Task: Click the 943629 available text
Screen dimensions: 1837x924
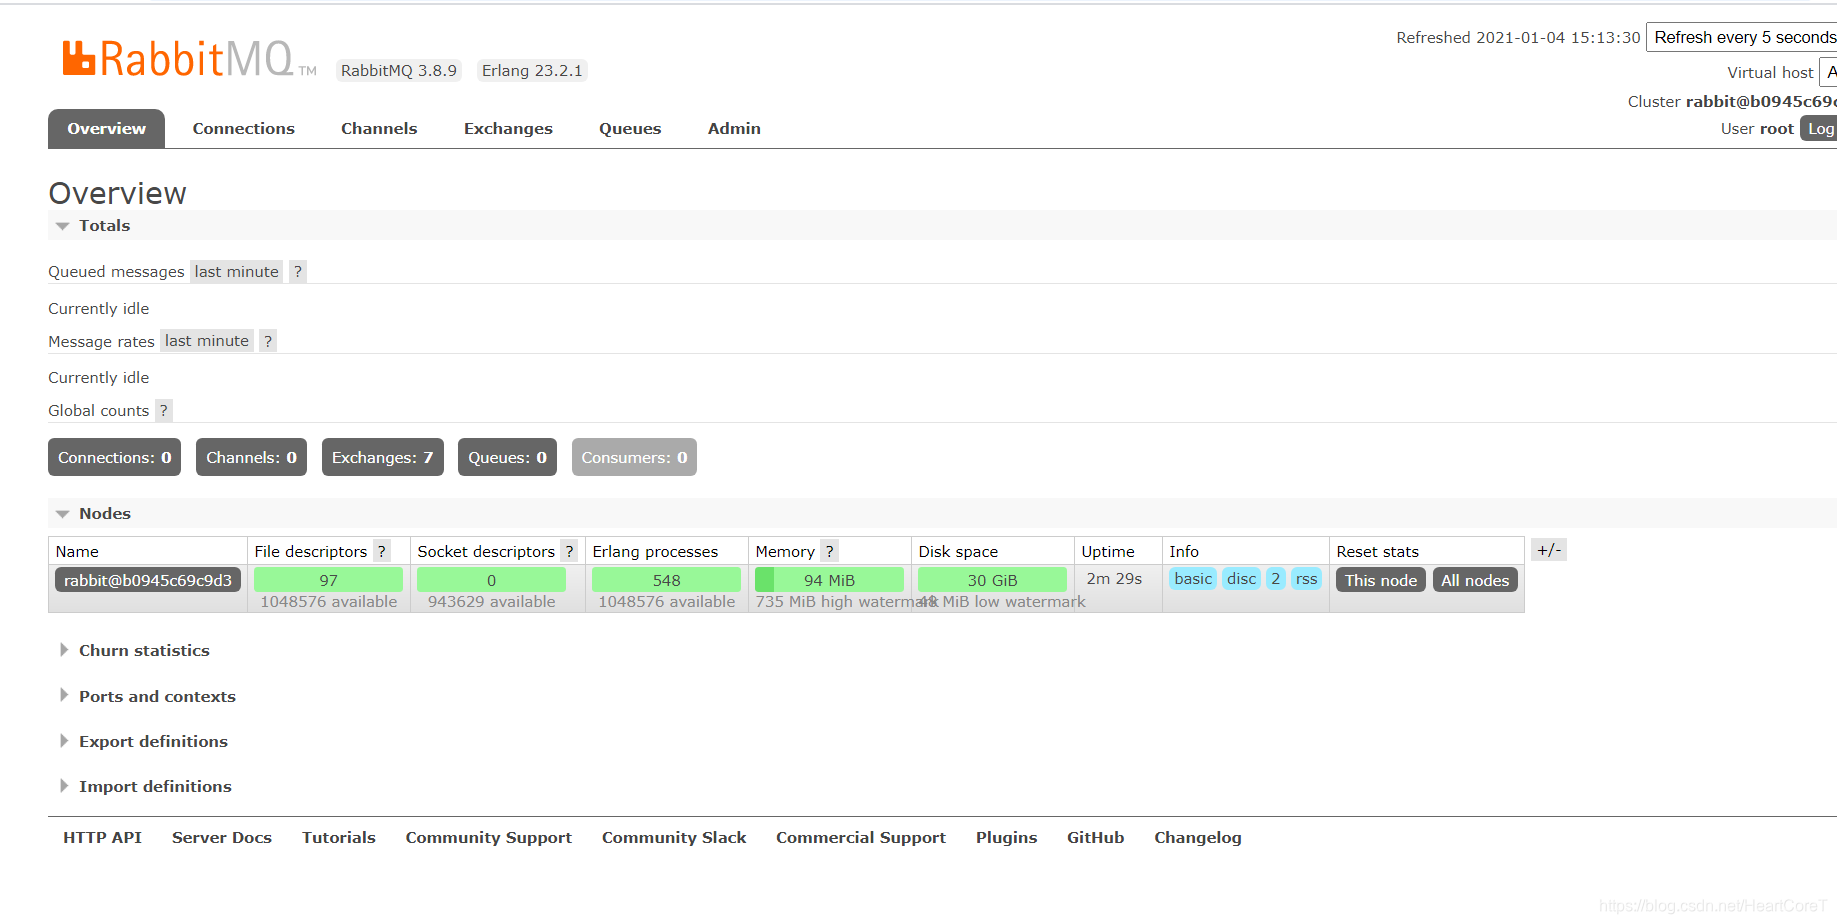Action: pyautogui.click(x=491, y=602)
